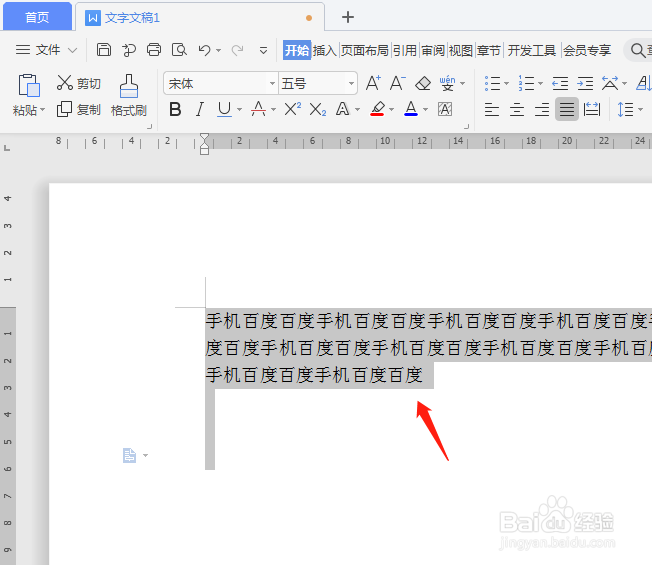Screen dimensions: 652x565
Task: Switch to the 审阅 (Review) tab
Action: [433, 51]
